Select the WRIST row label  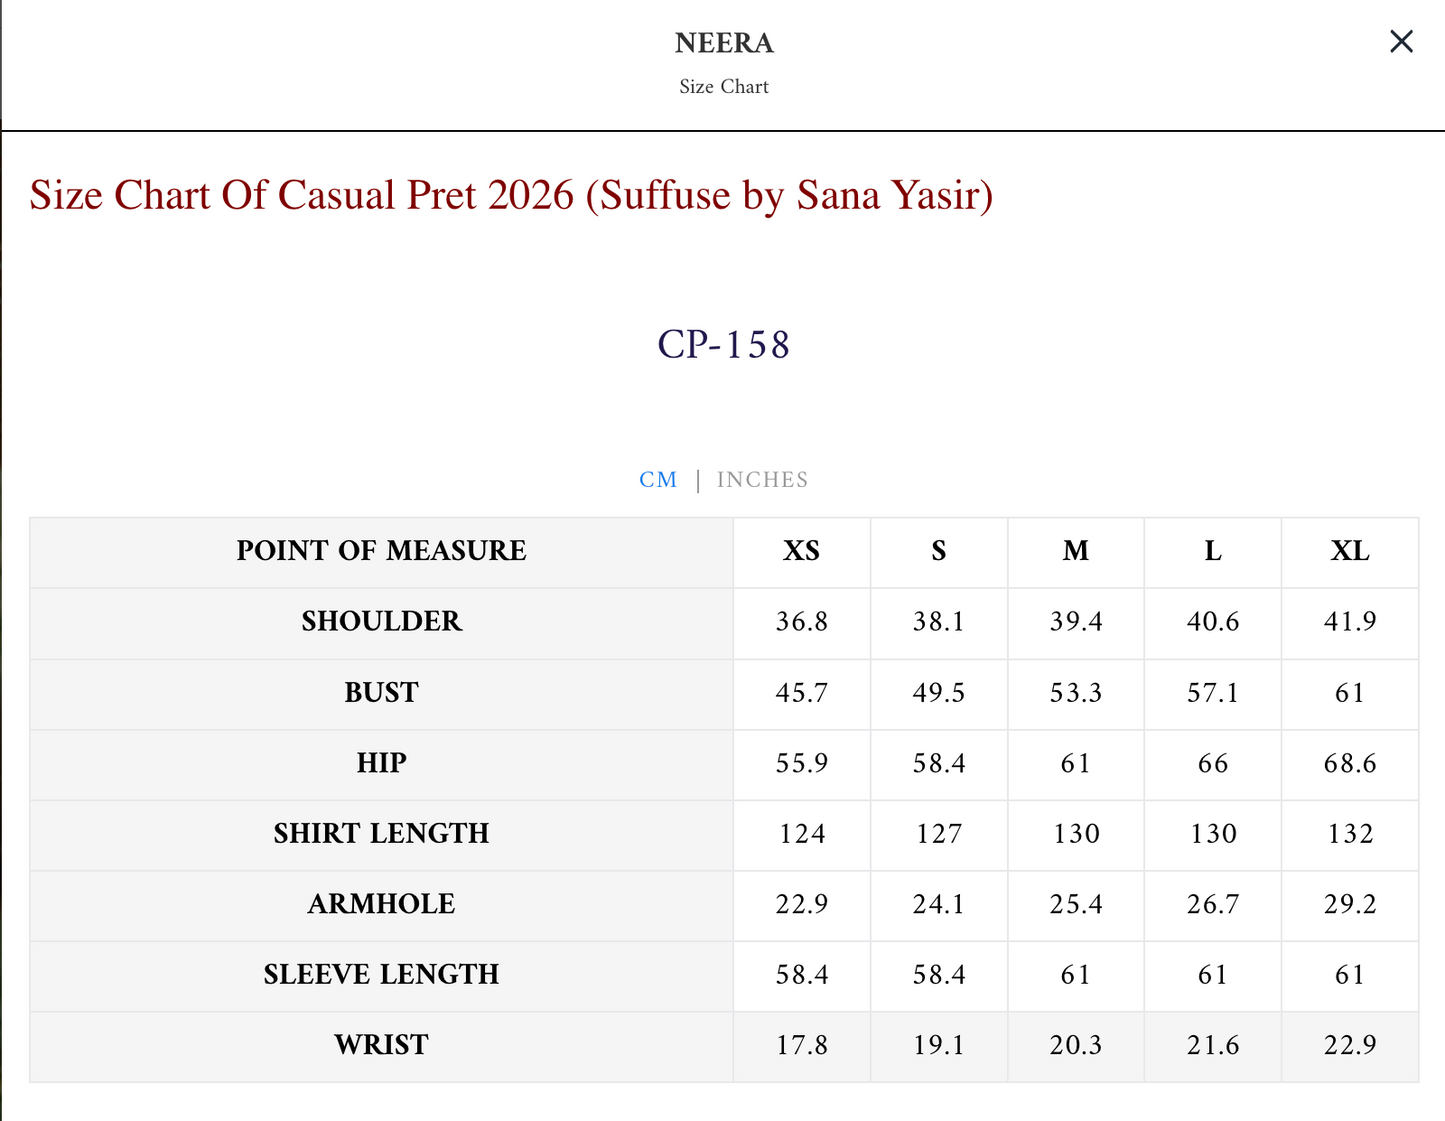(x=381, y=1045)
